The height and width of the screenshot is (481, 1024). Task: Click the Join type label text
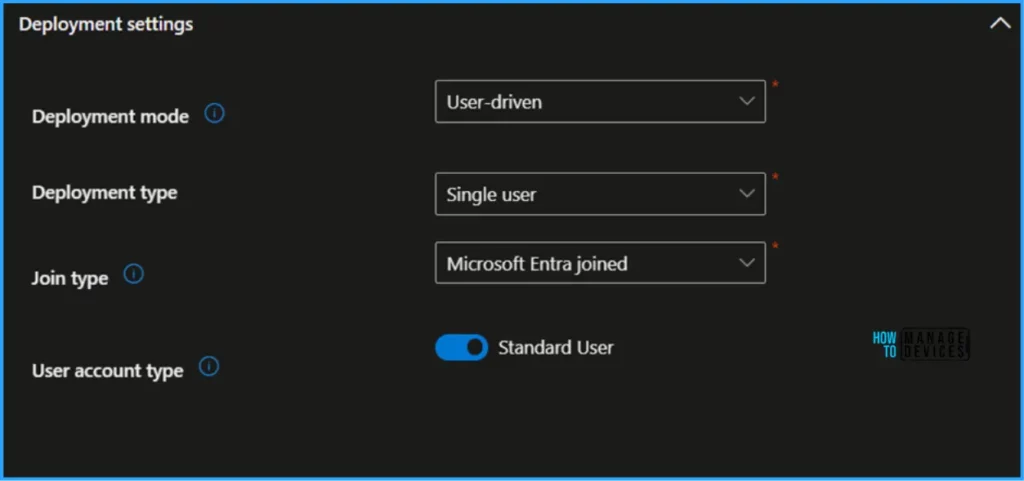[70, 279]
